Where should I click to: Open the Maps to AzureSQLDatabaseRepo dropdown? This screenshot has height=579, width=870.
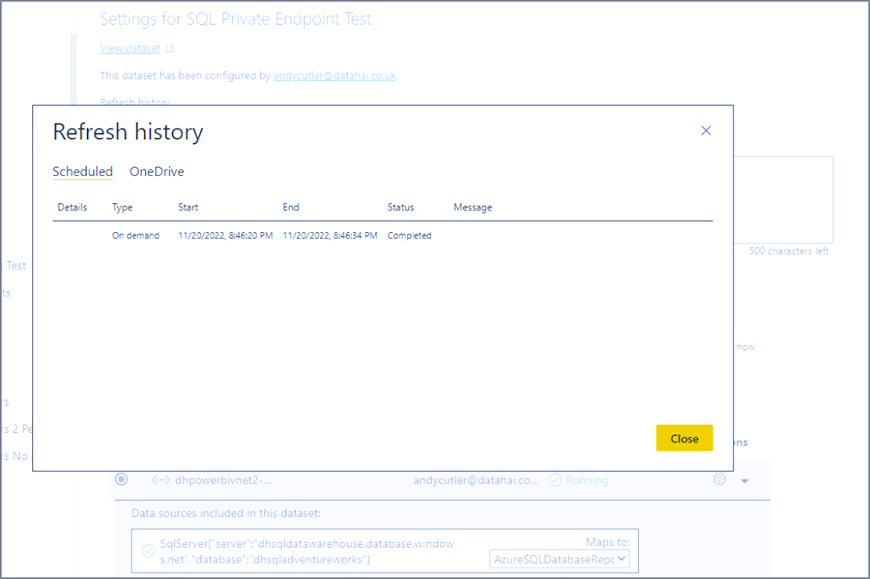[559, 559]
